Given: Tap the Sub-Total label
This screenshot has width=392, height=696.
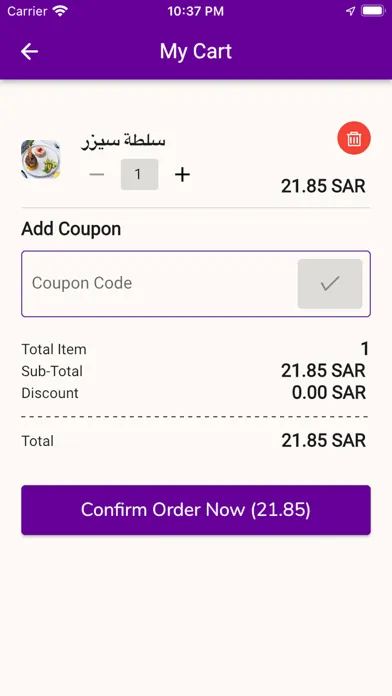Looking at the screenshot, I should pos(52,371).
